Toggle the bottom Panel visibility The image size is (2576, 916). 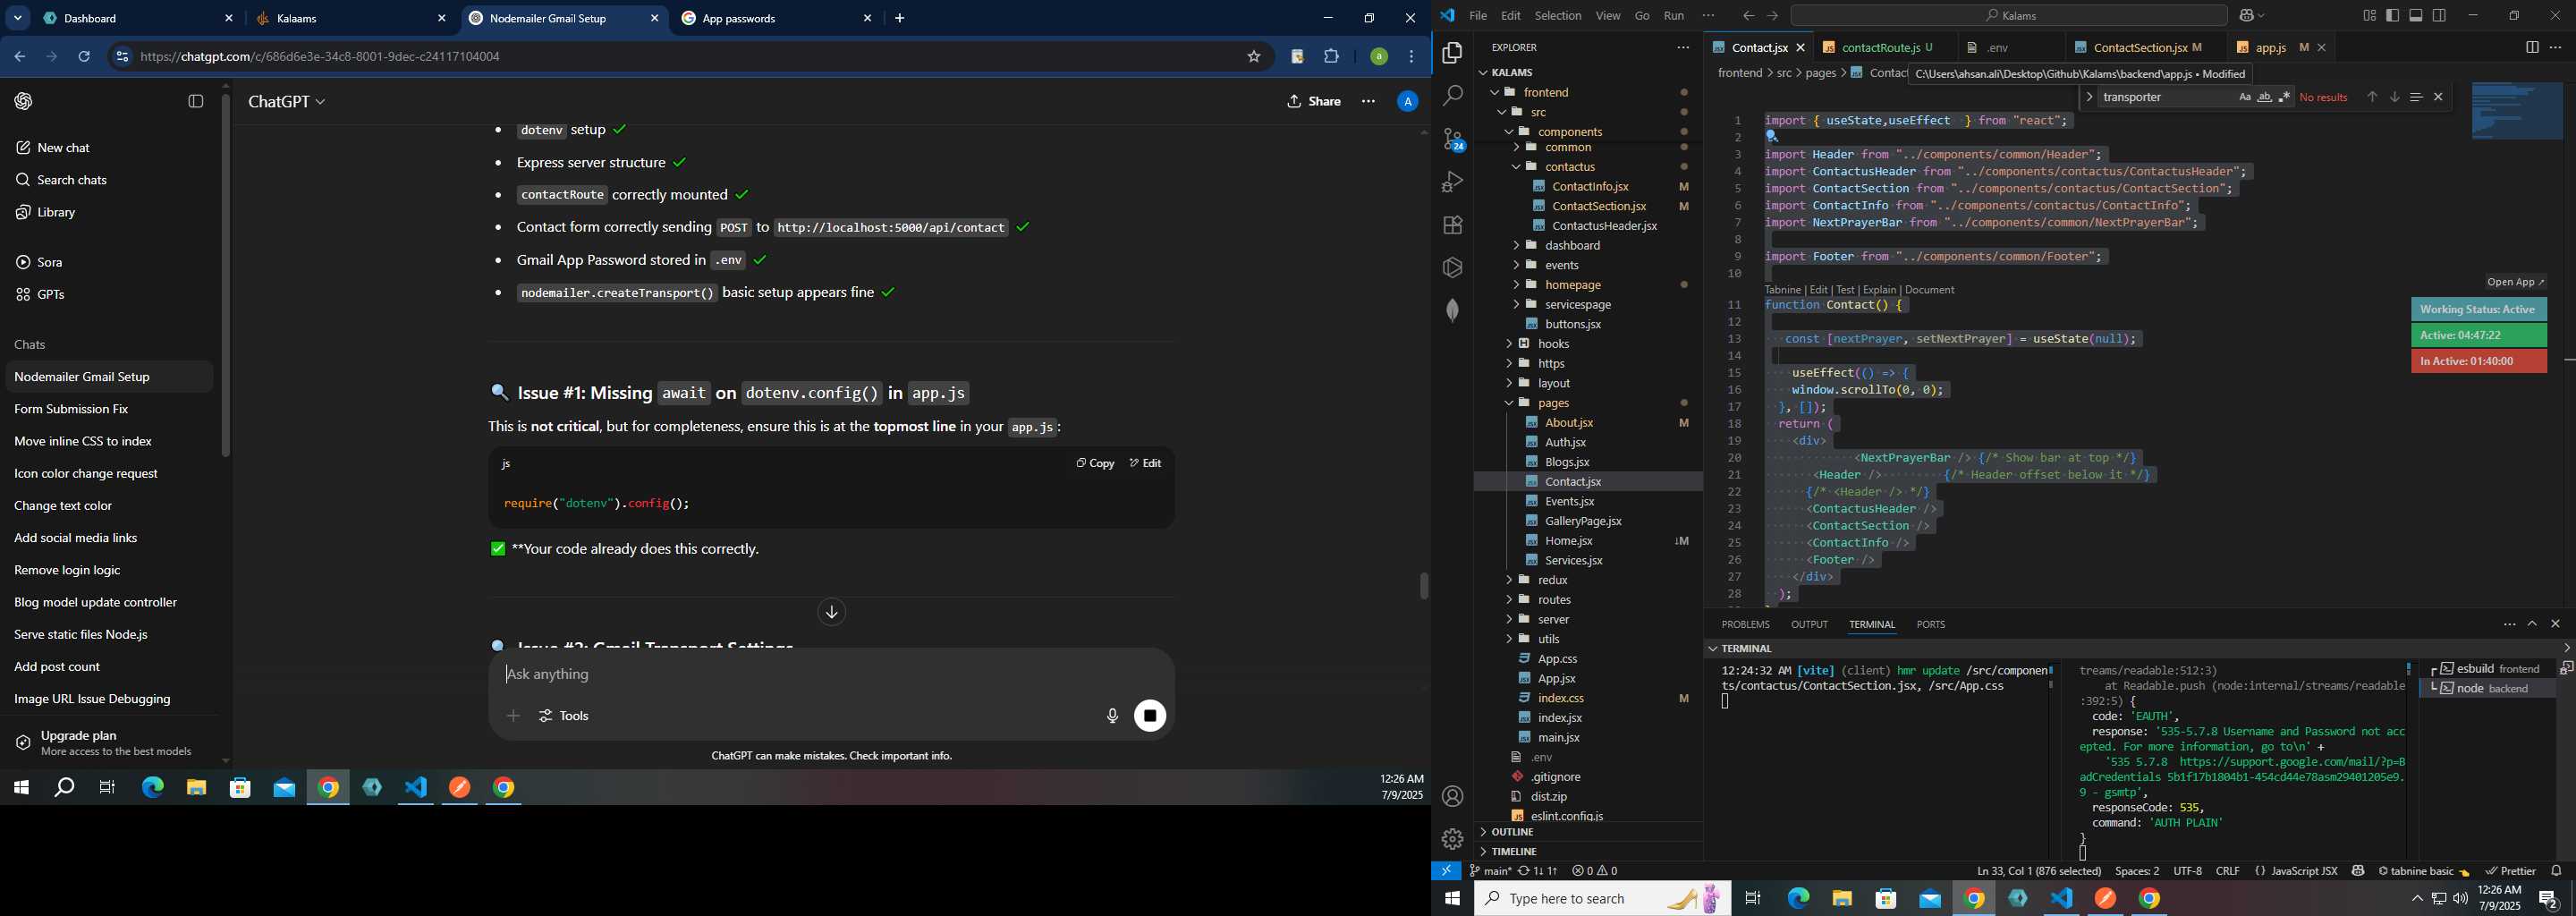tap(2416, 16)
